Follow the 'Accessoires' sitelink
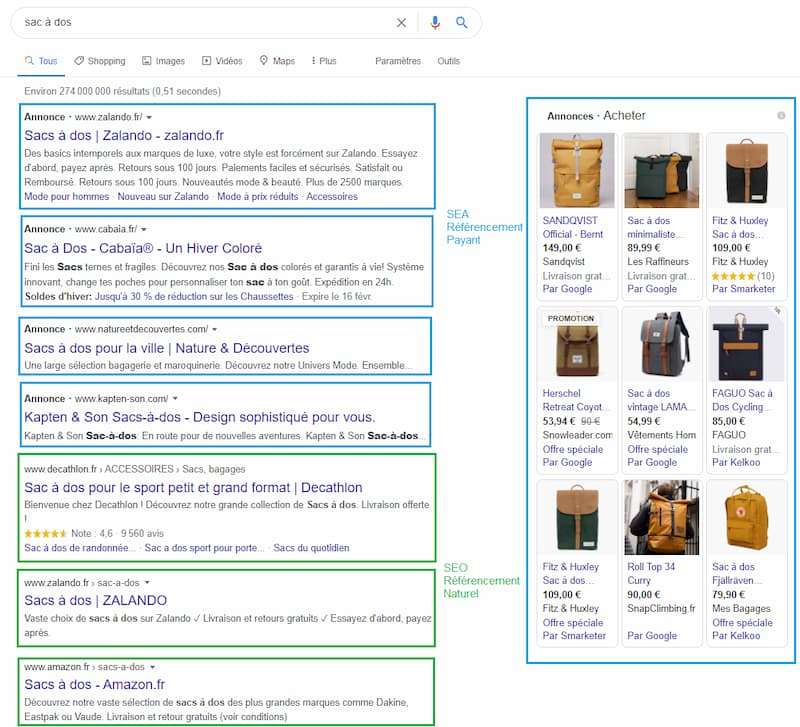Viewport: 800px width, 727px height. click(332, 196)
